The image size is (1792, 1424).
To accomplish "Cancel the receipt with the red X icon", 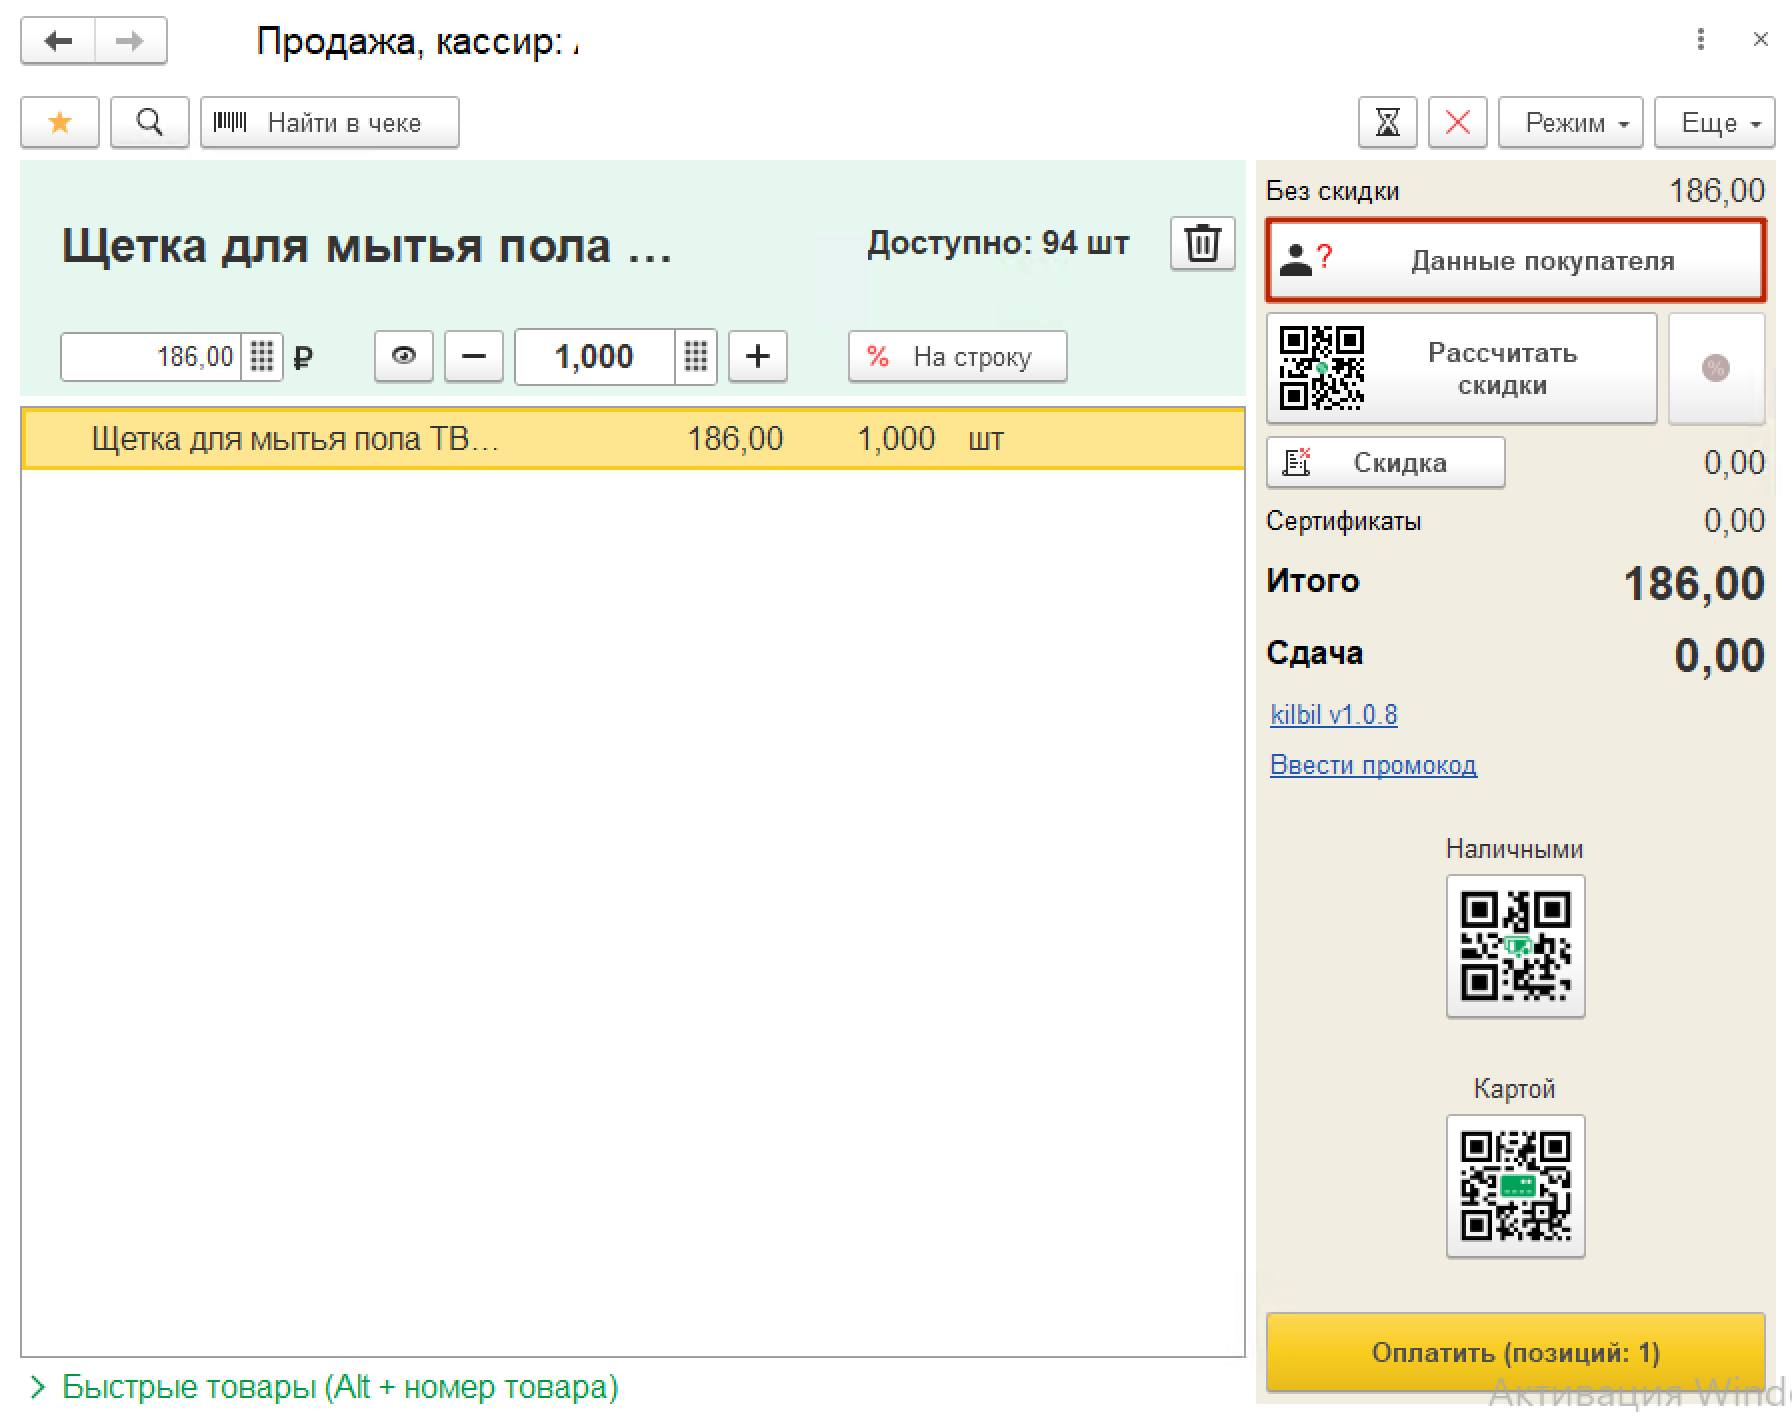I will [1458, 122].
